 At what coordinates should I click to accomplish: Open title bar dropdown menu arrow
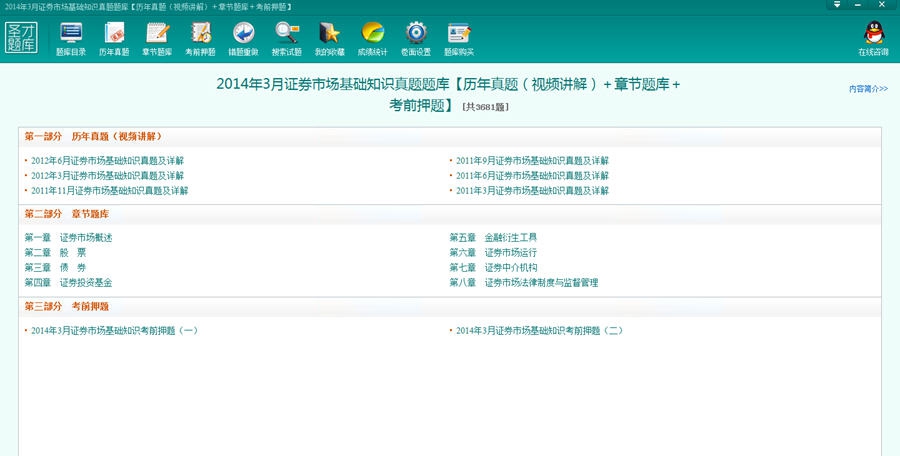[x=837, y=5]
